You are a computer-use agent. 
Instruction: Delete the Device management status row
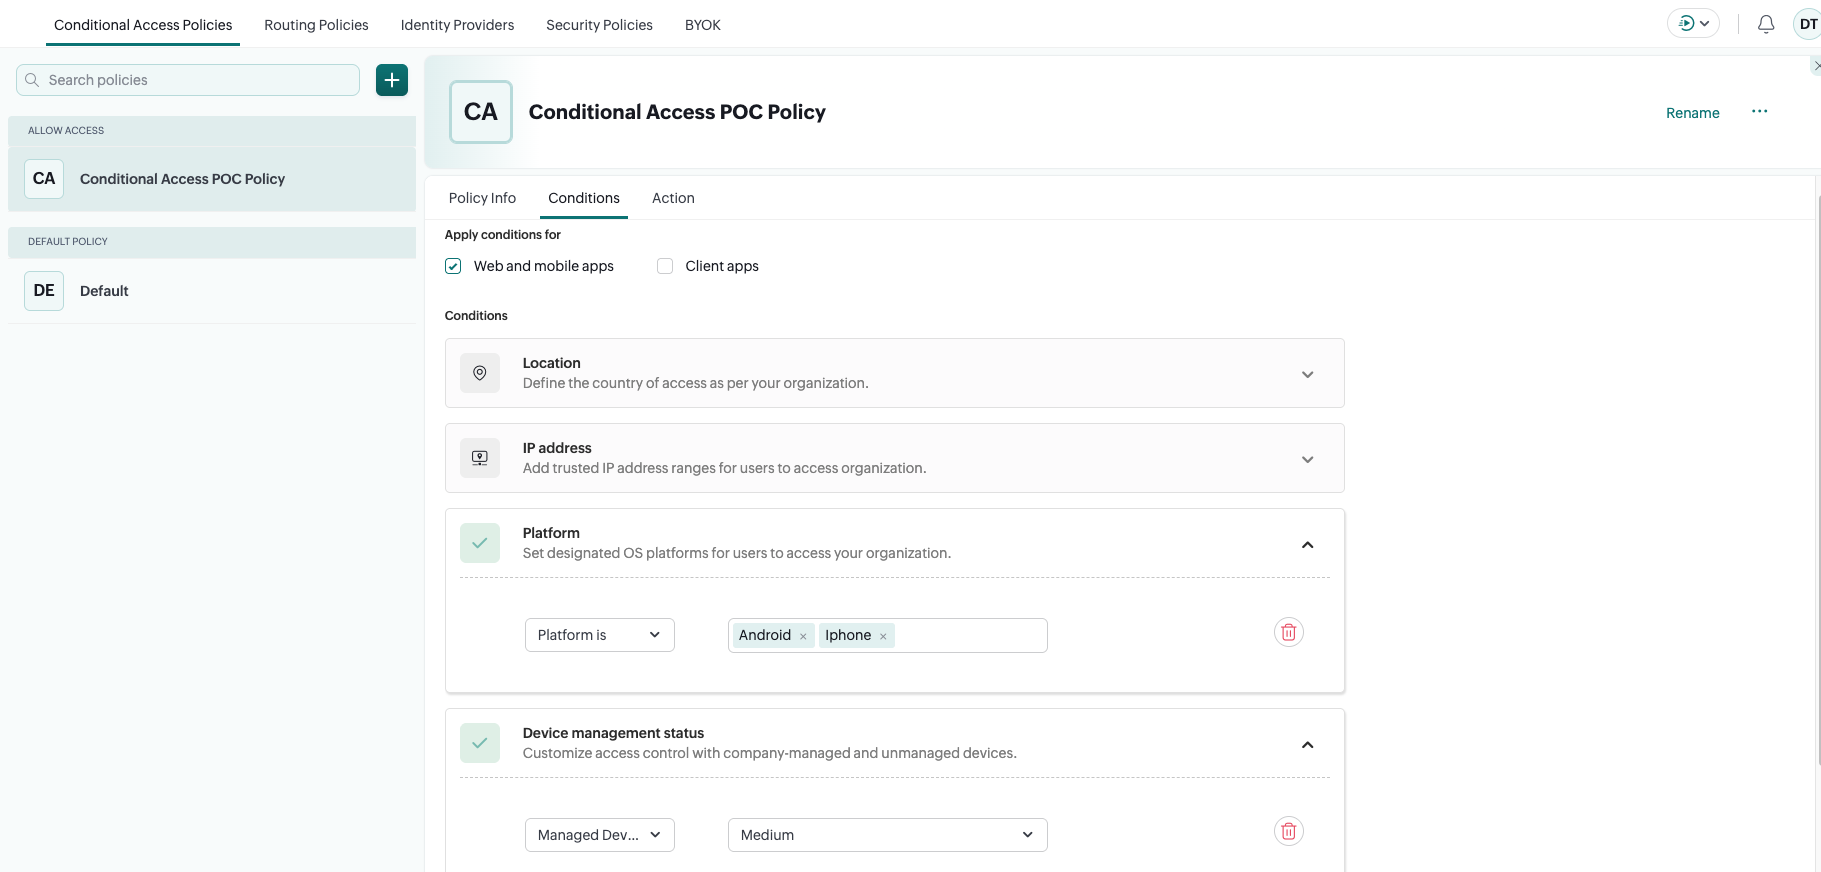point(1288,831)
